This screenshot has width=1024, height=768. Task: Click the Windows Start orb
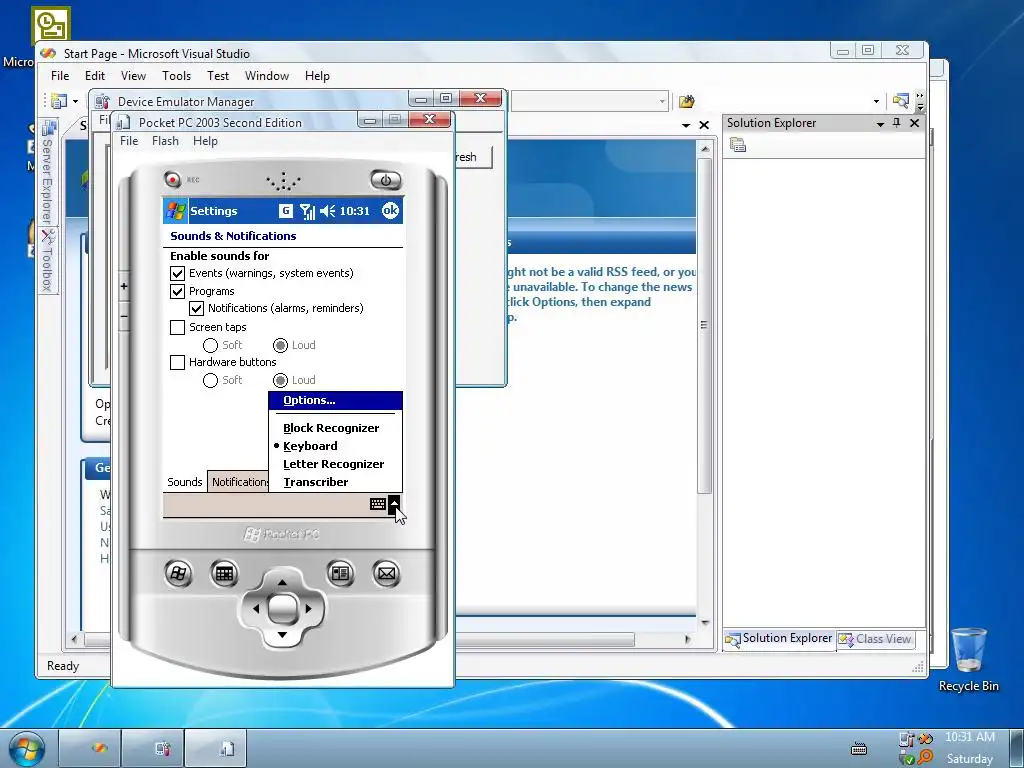point(26,749)
